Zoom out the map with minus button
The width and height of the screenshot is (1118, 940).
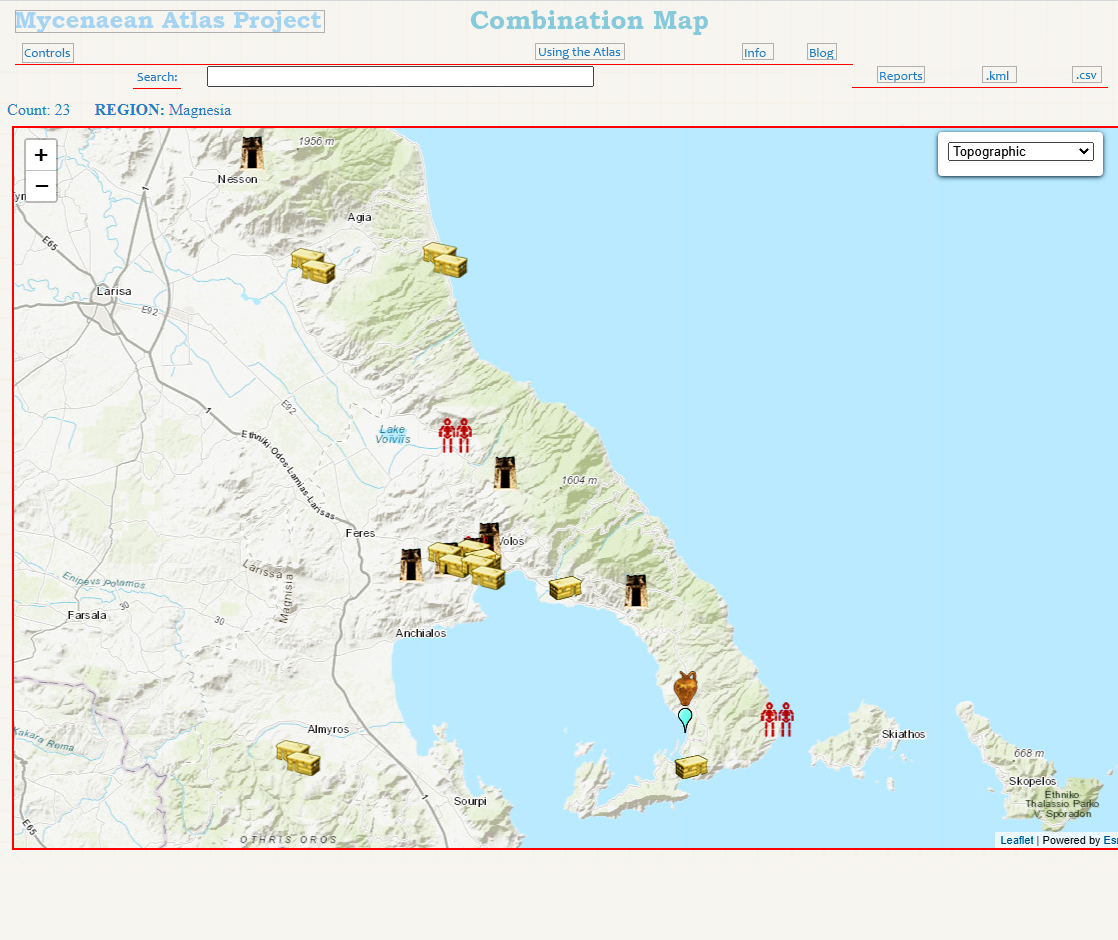click(x=41, y=186)
